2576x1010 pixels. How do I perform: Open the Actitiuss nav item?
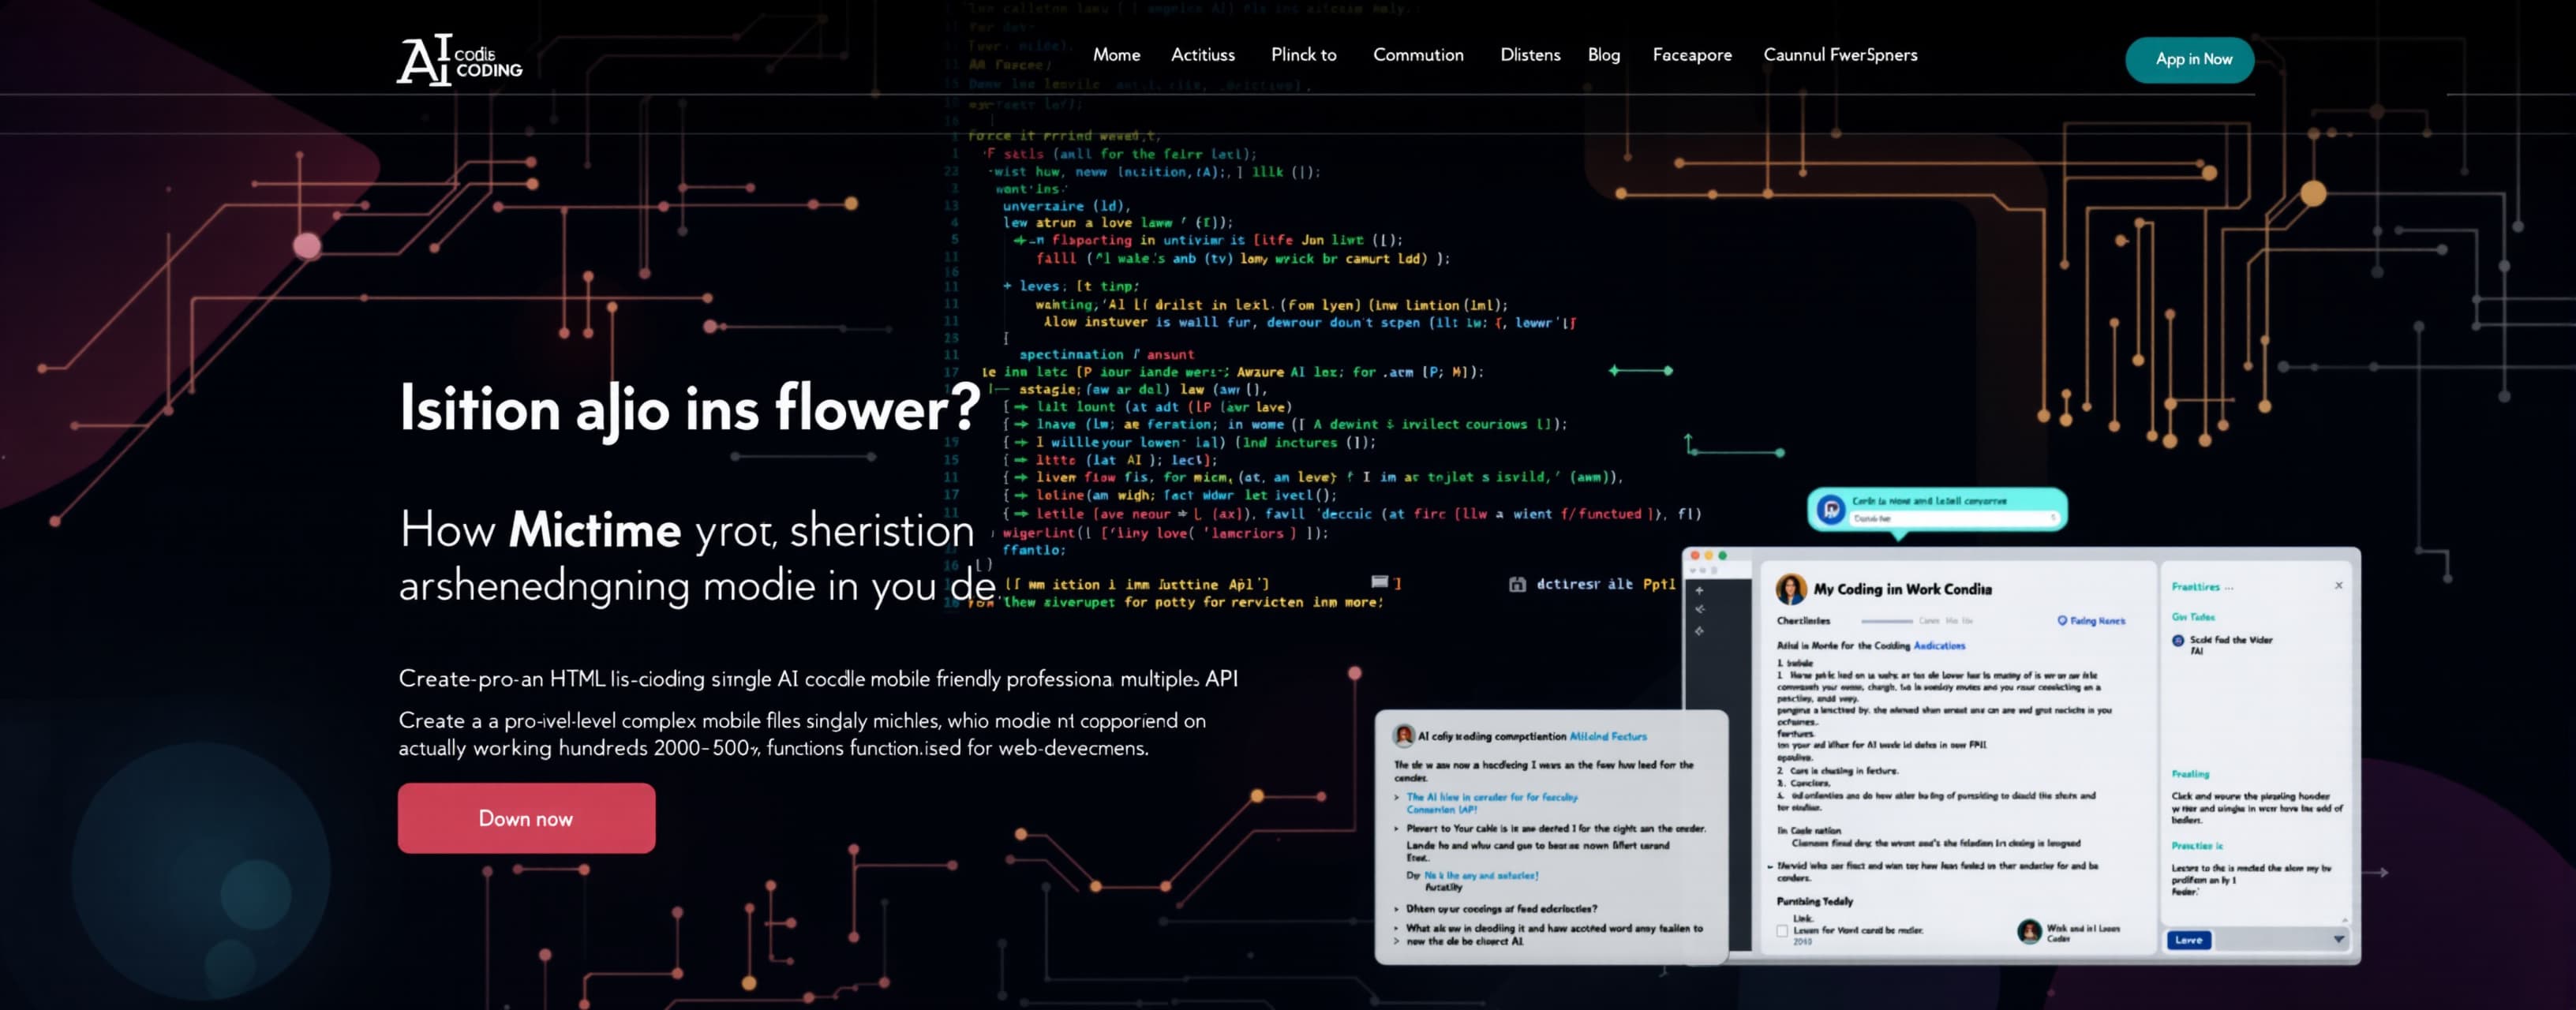1202,55
